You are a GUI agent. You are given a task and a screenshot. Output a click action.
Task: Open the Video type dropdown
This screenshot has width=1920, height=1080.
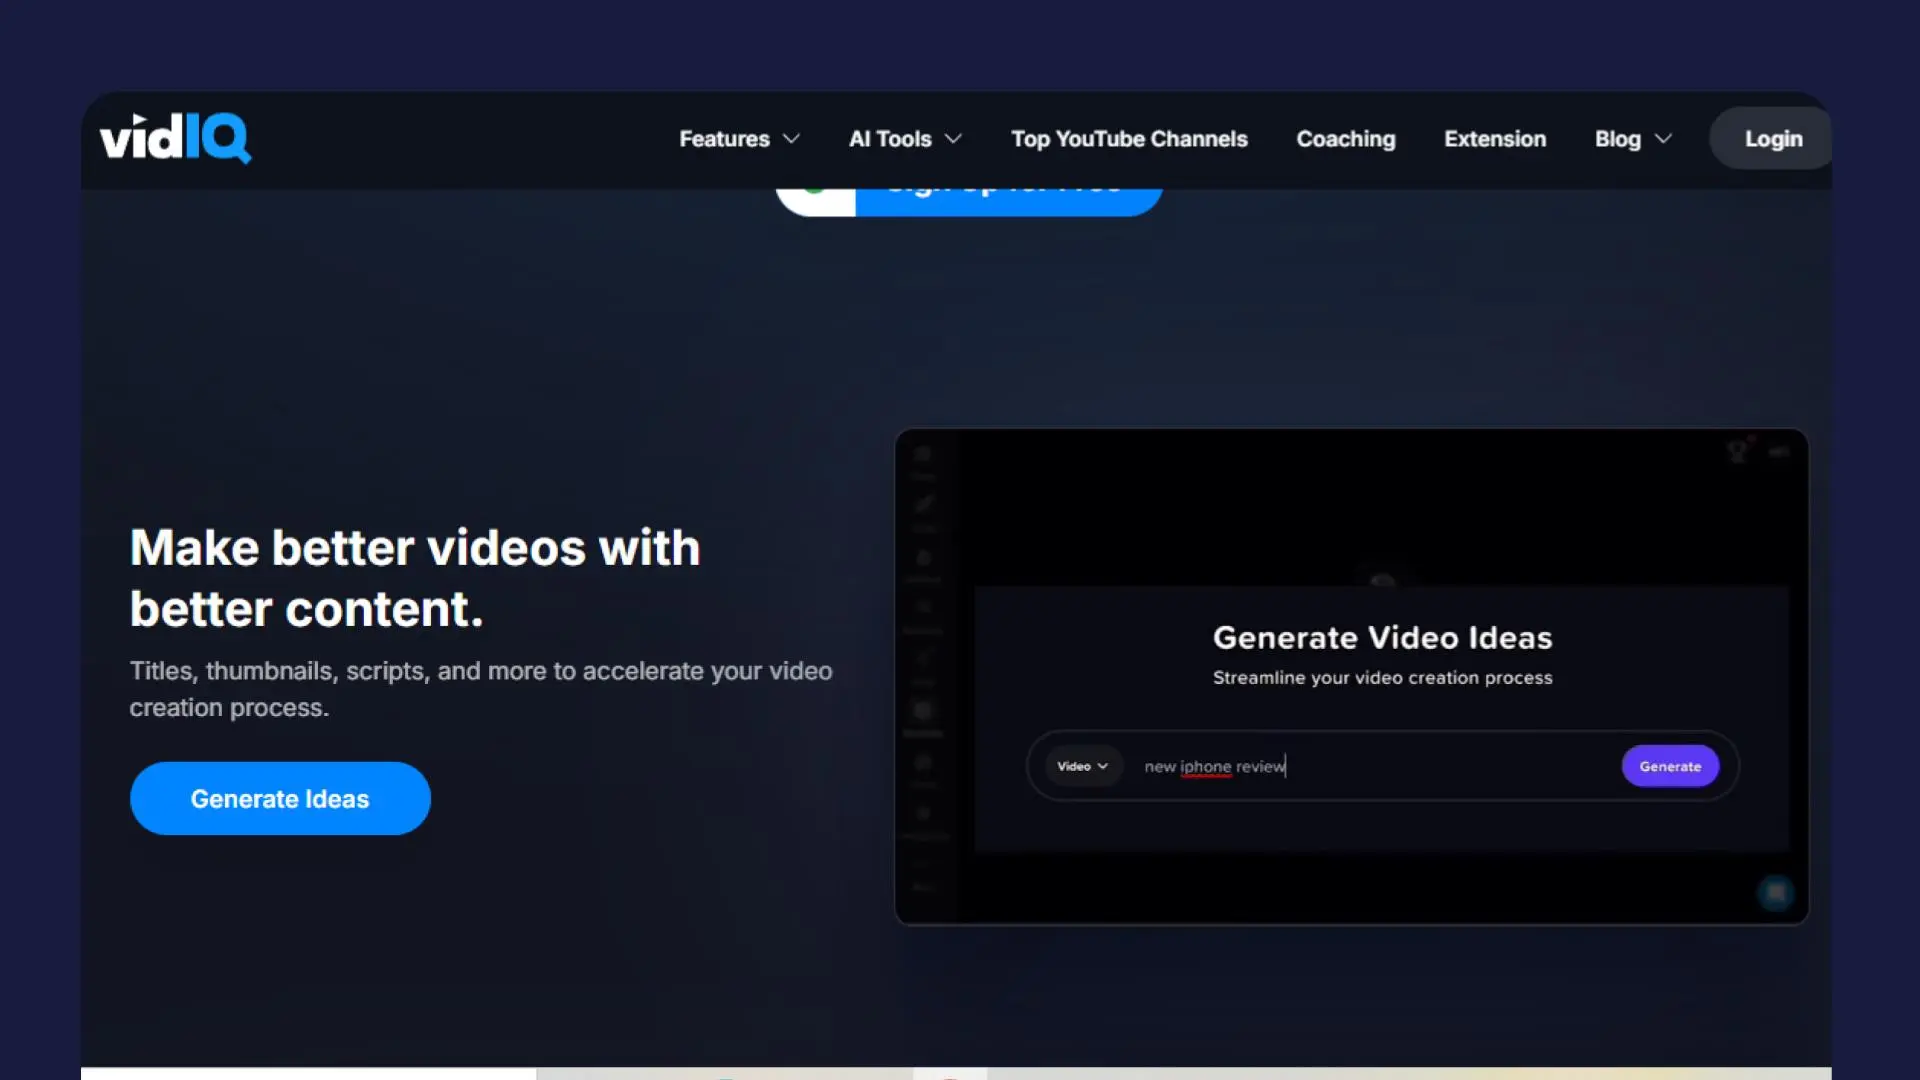coord(1082,766)
